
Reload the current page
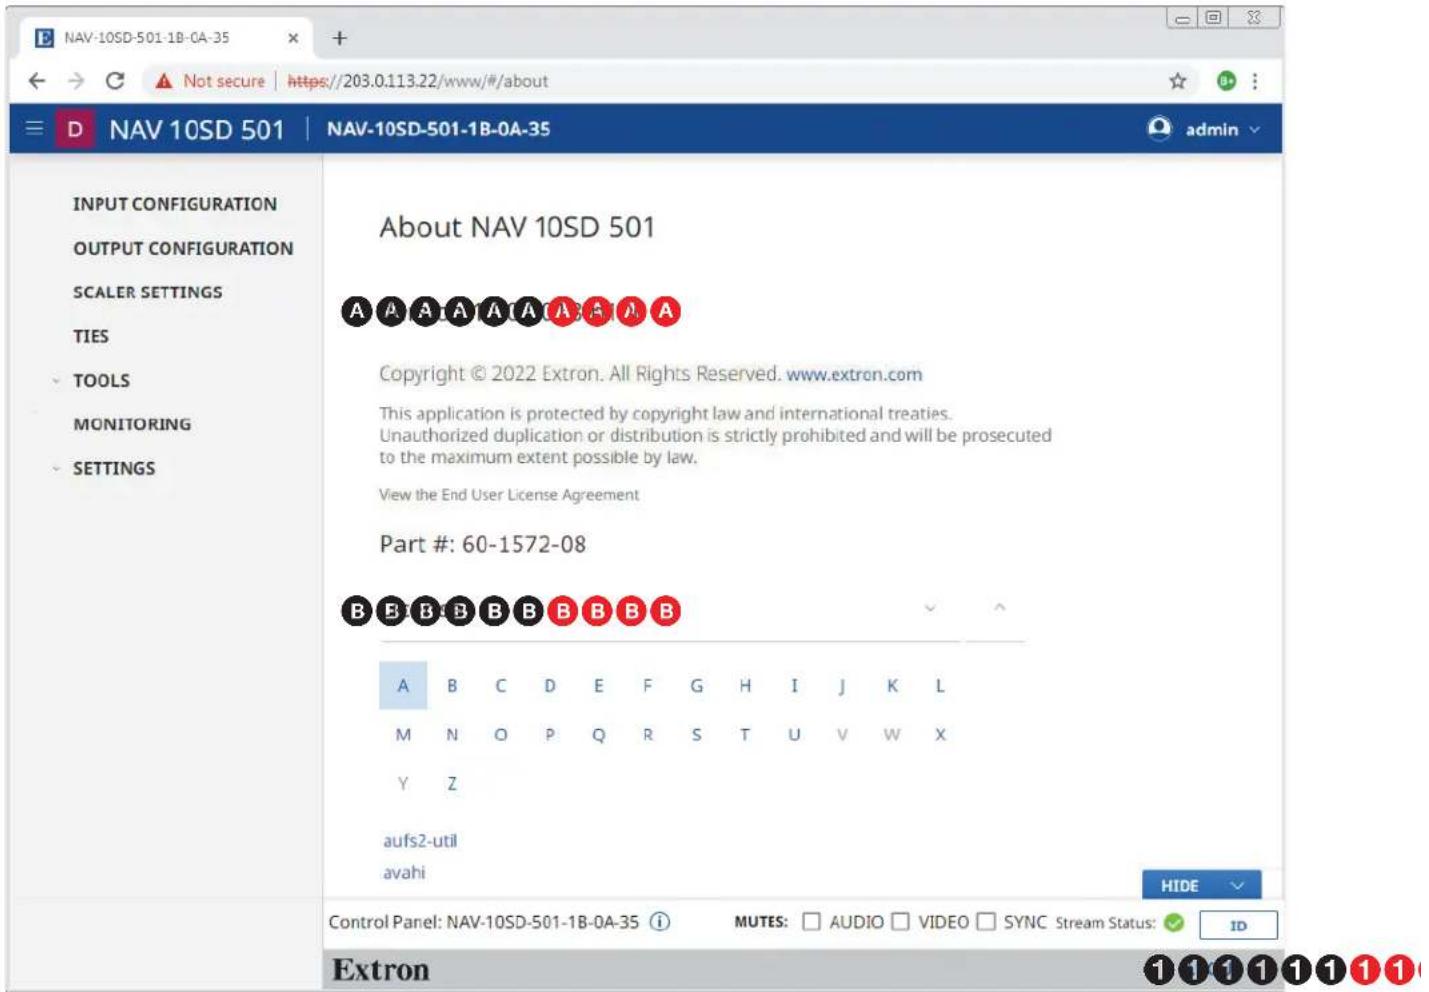(115, 81)
